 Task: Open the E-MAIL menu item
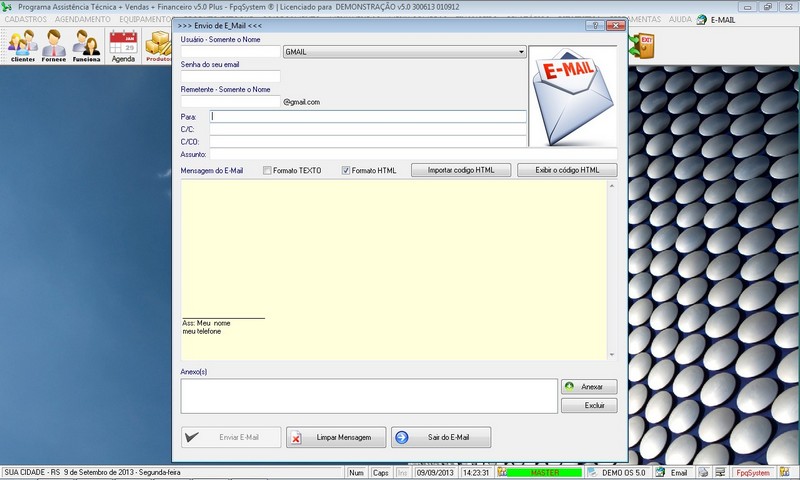coord(723,19)
